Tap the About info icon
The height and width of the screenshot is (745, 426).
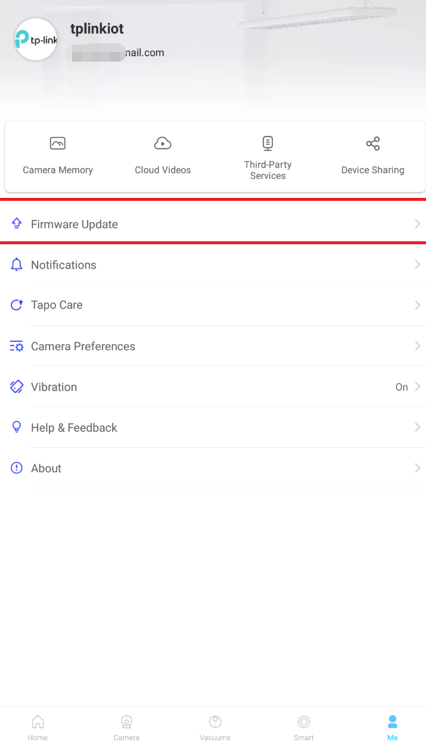pos(17,468)
